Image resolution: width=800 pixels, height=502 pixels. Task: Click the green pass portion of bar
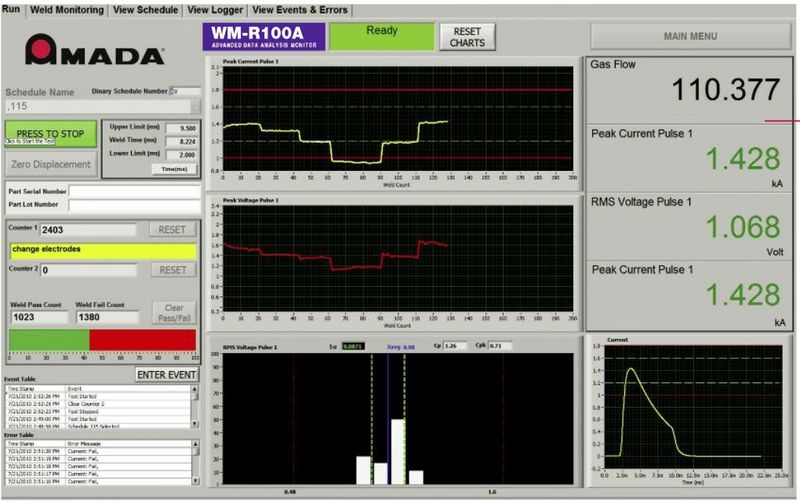pyautogui.click(x=49, y=340)
